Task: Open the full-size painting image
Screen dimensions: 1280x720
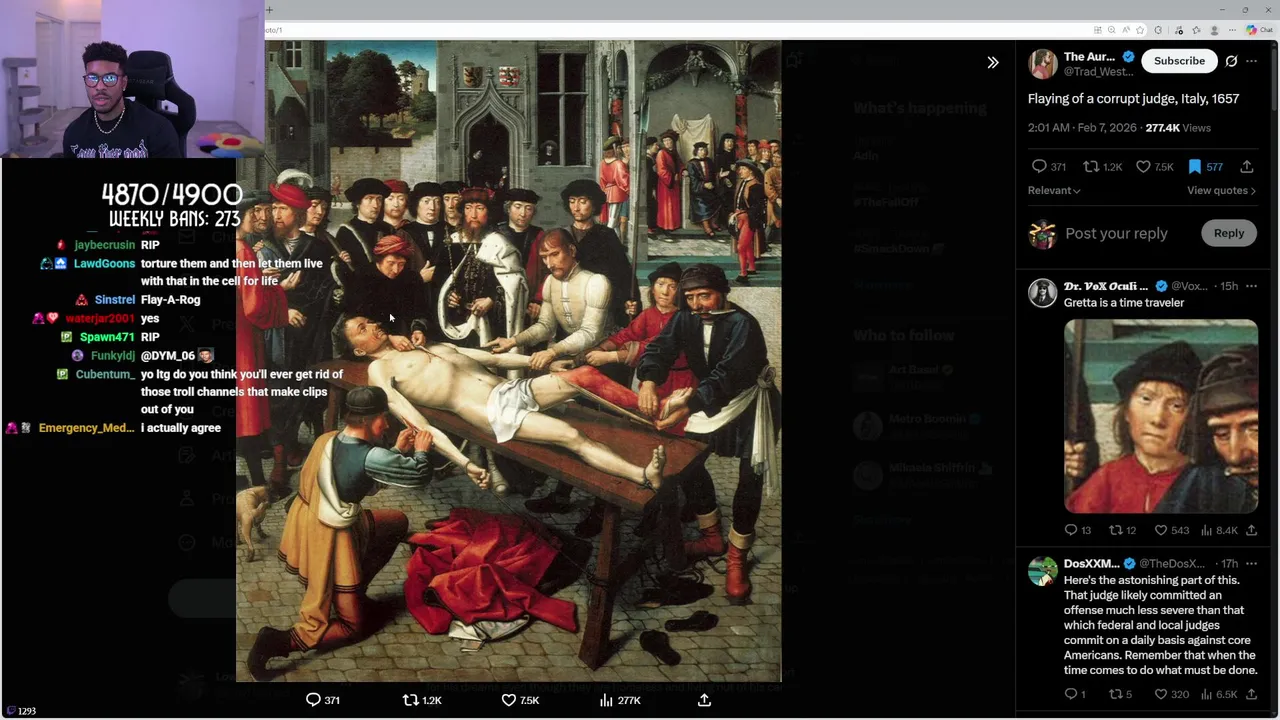Action: click(508, 361)
